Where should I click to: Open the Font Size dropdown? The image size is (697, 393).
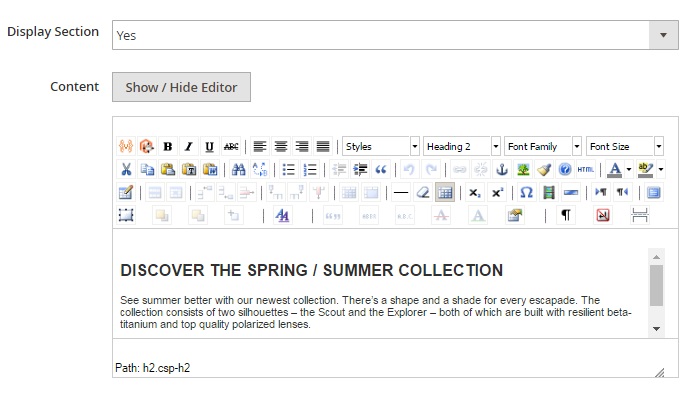(x=625, y=146)
